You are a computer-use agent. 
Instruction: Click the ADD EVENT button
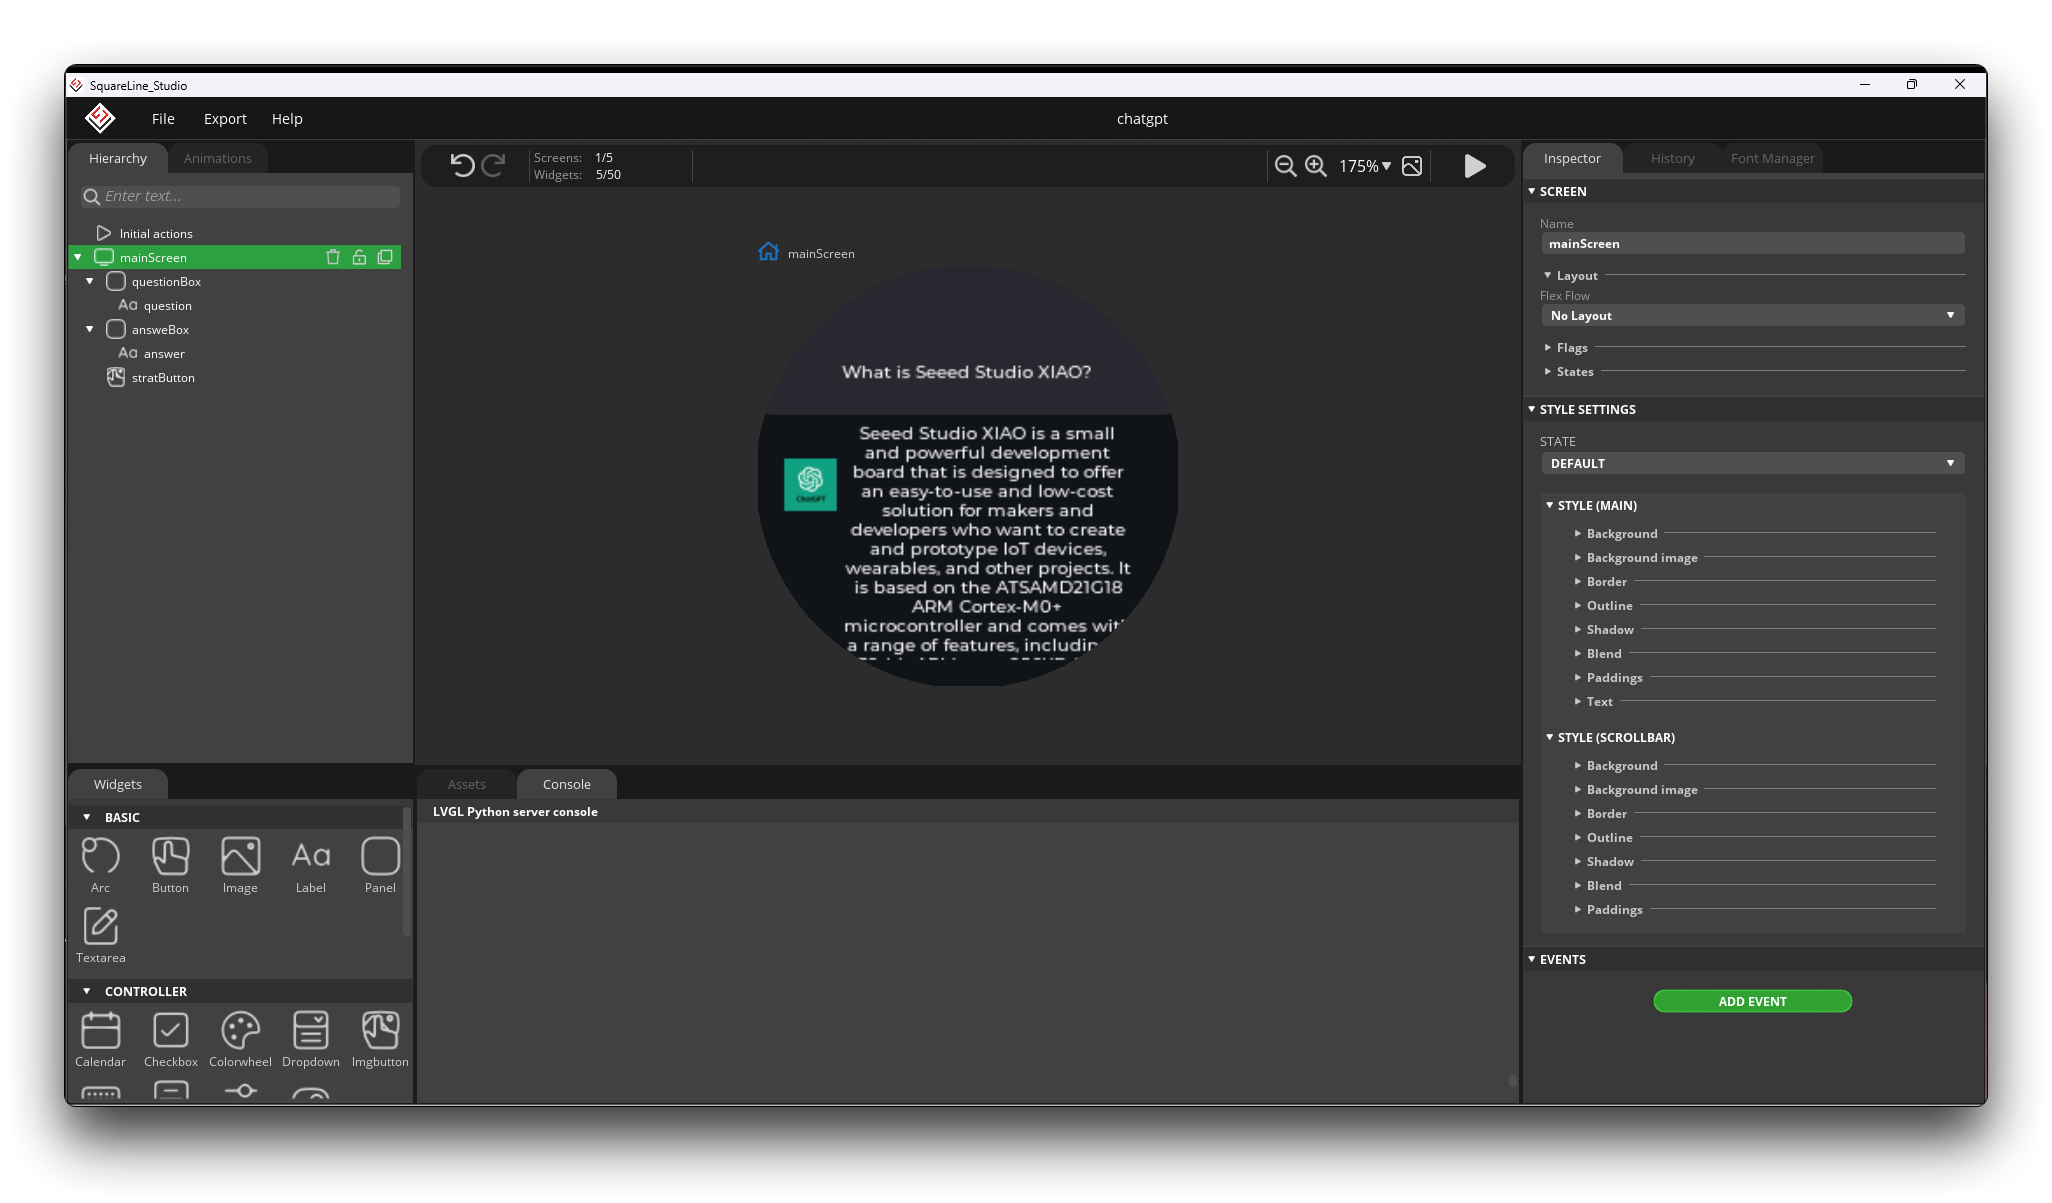coord(1752,1001)
